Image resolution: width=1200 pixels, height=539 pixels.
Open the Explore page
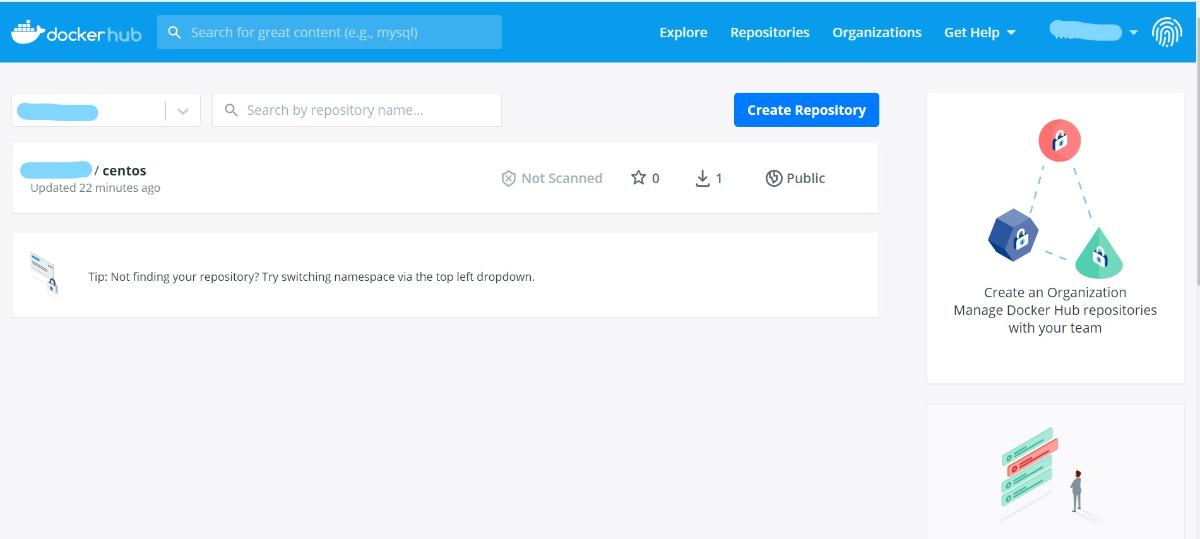click(683, 32)
